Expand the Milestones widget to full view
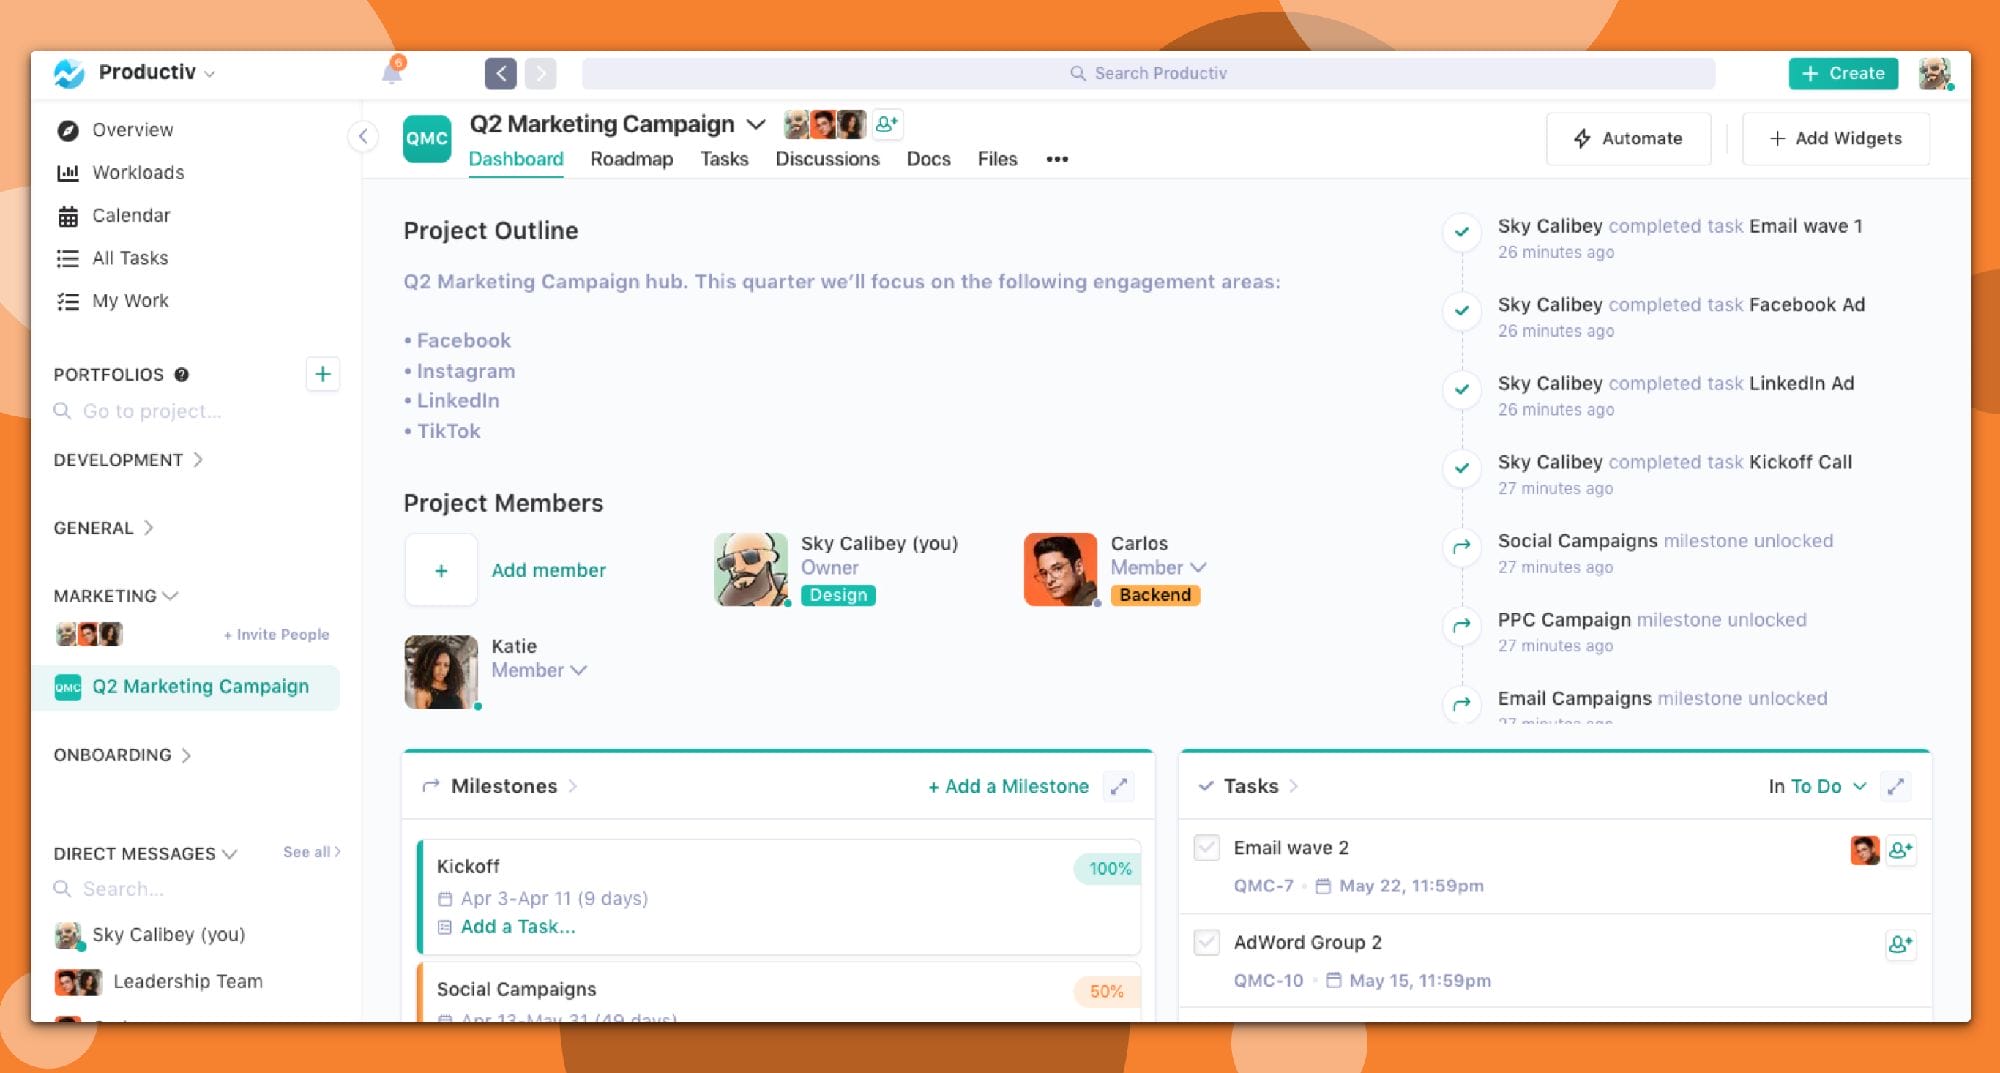Viewport: 2000px width, 1073px height. tap(1119, 786)
